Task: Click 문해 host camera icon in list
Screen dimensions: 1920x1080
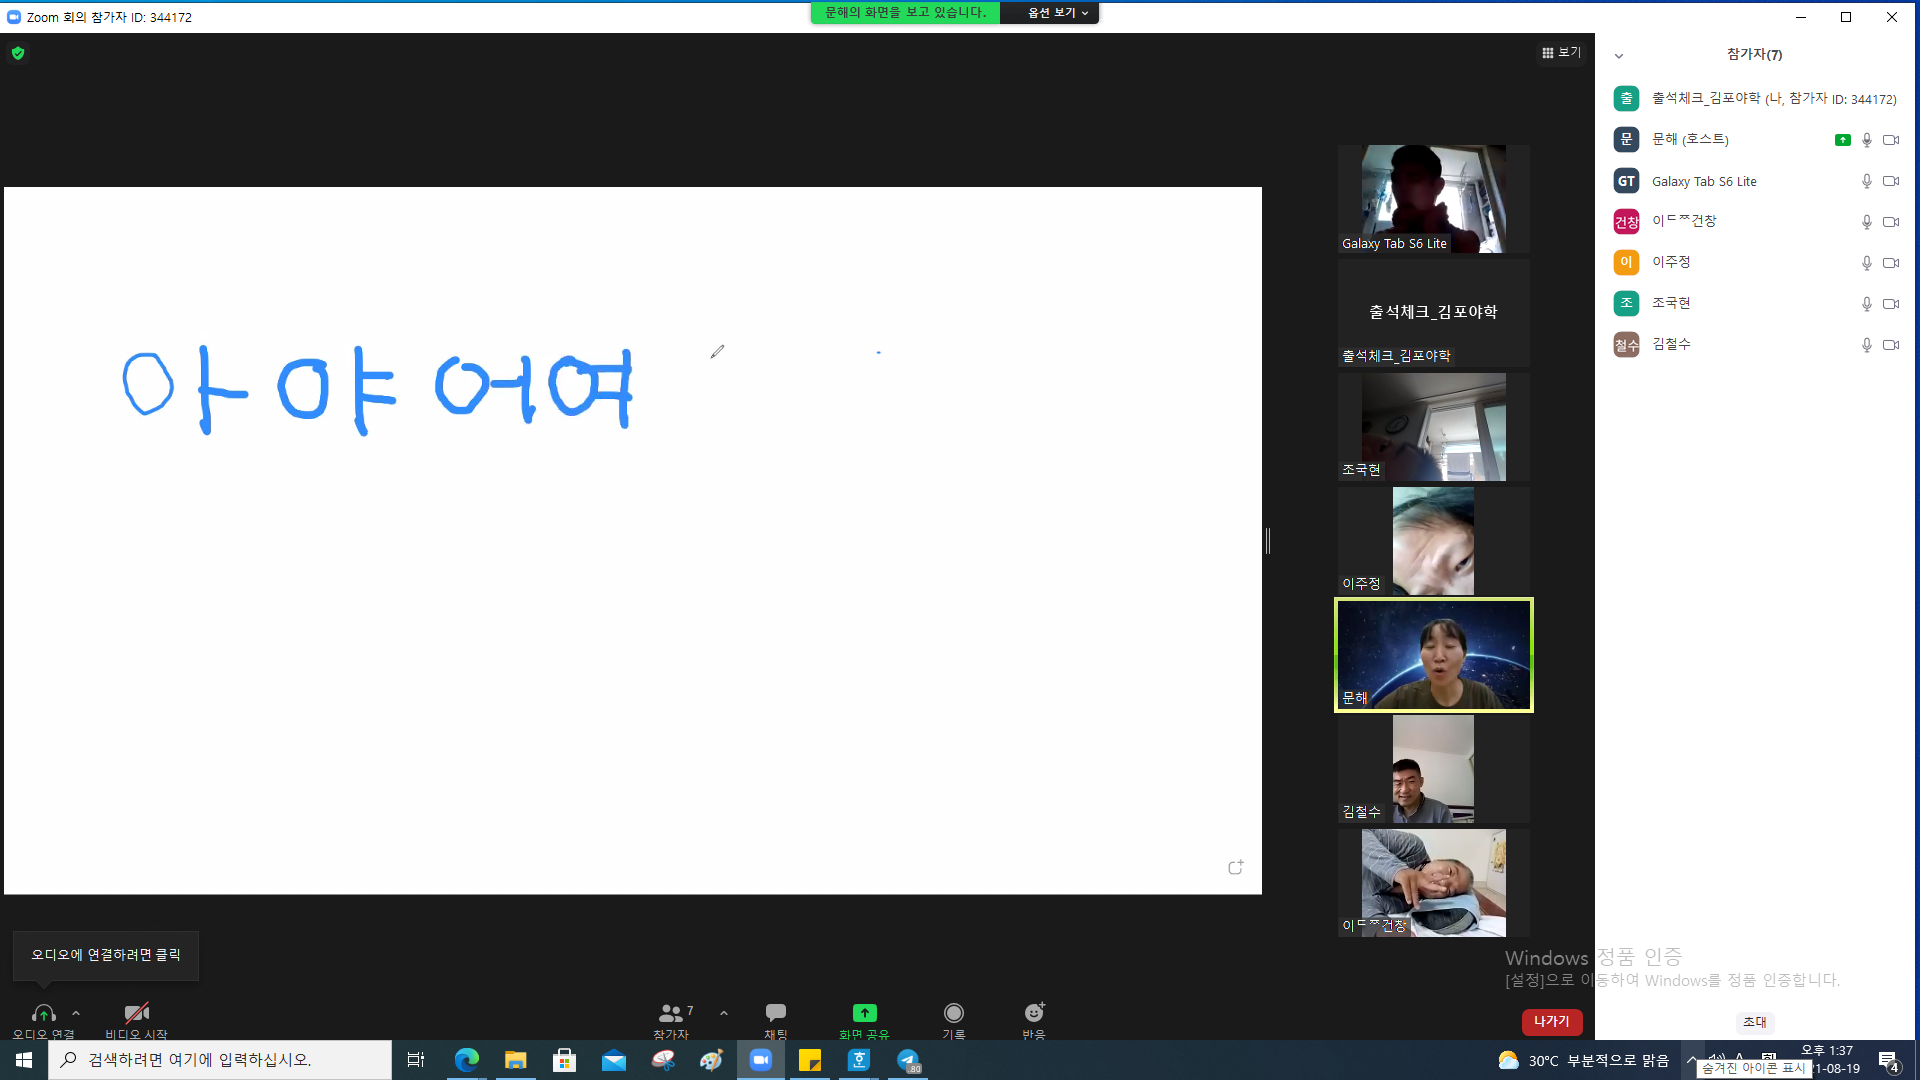Action: point(1891,140)
